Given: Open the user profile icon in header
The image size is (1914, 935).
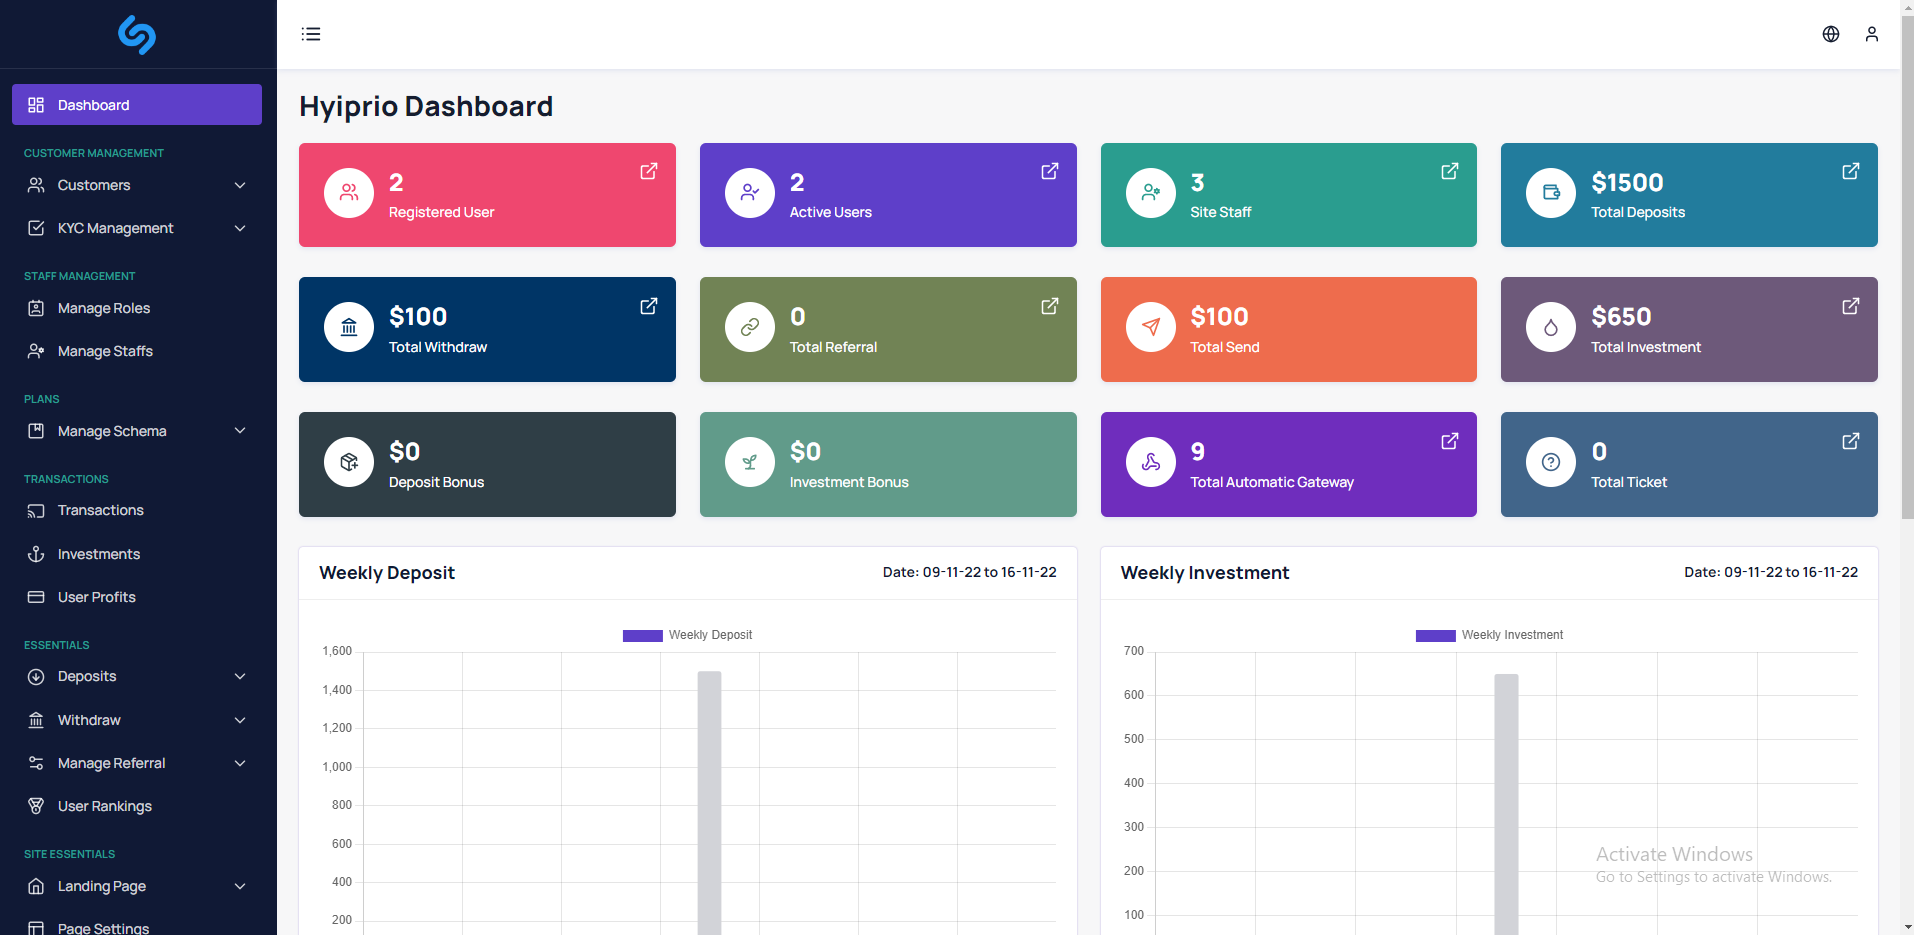Looking at the screenshot, I should [1872, 34].
